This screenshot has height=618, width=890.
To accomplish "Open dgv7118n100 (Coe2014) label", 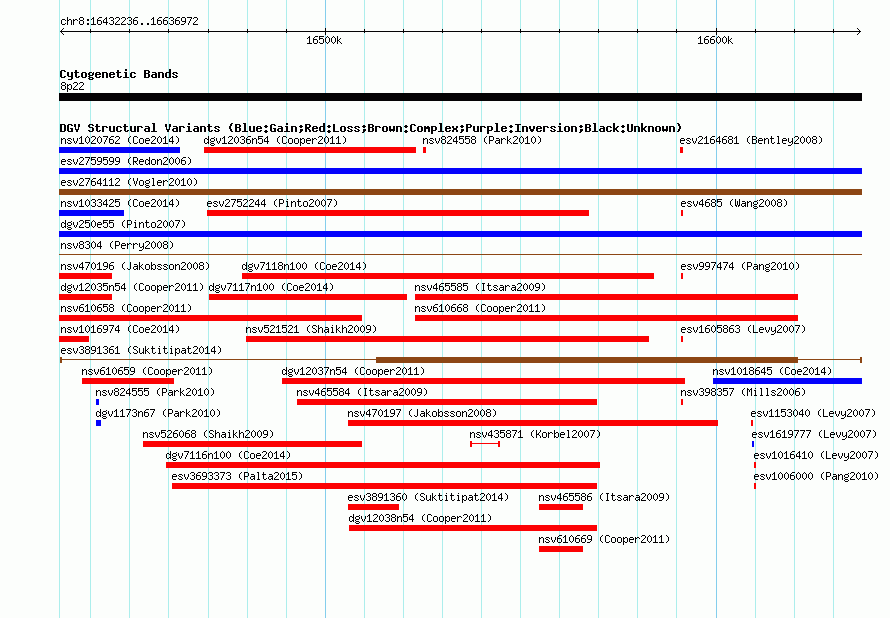I will (x=304, y=266).
